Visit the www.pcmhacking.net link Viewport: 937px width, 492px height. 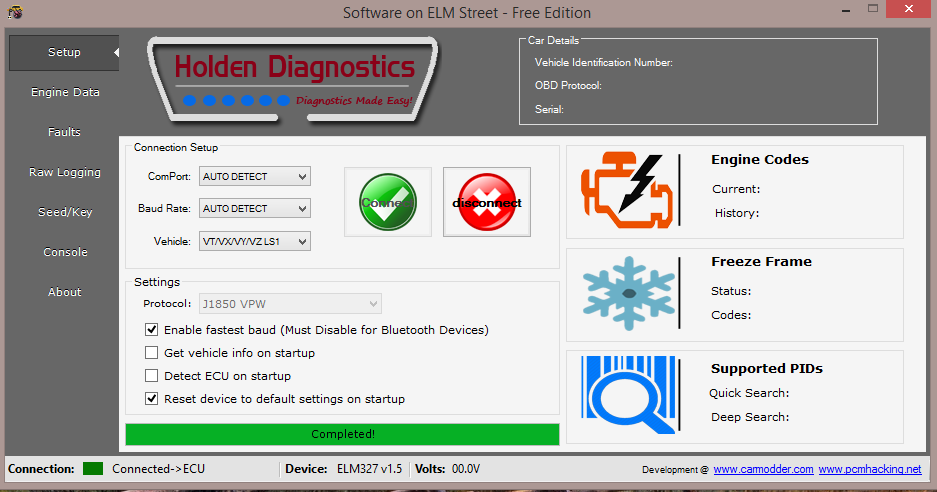870,469
